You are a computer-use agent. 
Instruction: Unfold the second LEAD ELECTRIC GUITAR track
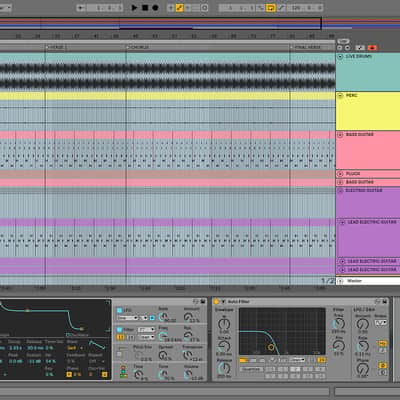pos(342,261)
